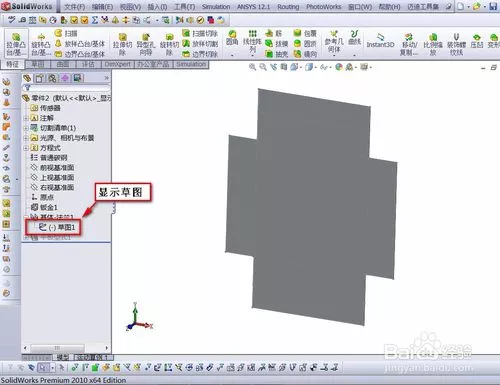Select the 旋转切除 revolved cut tool
The height and width of the screenshot is (385, 500).
point(169,44)
